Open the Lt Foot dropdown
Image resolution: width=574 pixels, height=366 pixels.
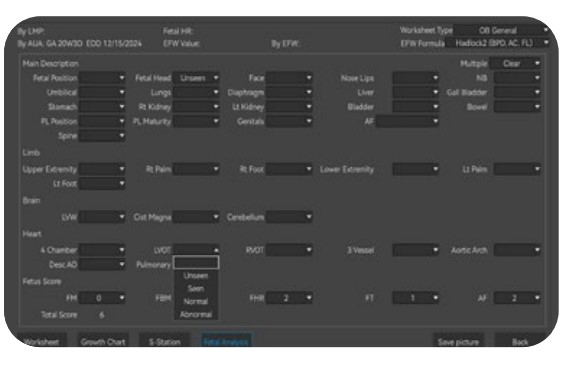102,183
